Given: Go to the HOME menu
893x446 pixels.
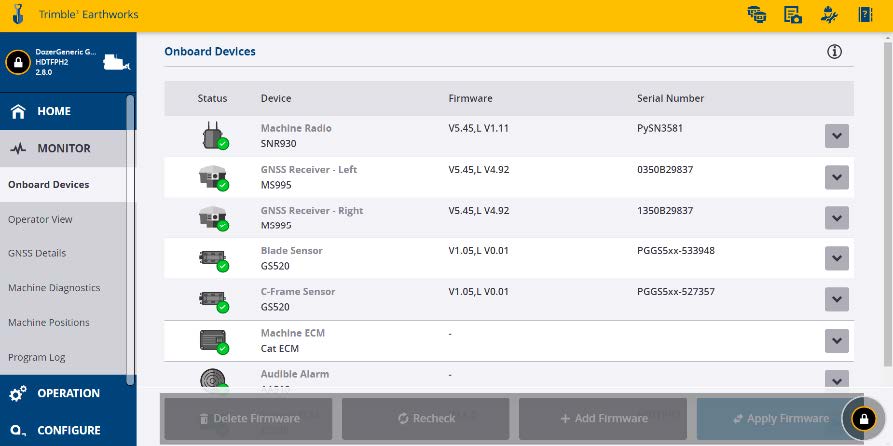Looking at the screenshot, I should (x=63, y=111).
